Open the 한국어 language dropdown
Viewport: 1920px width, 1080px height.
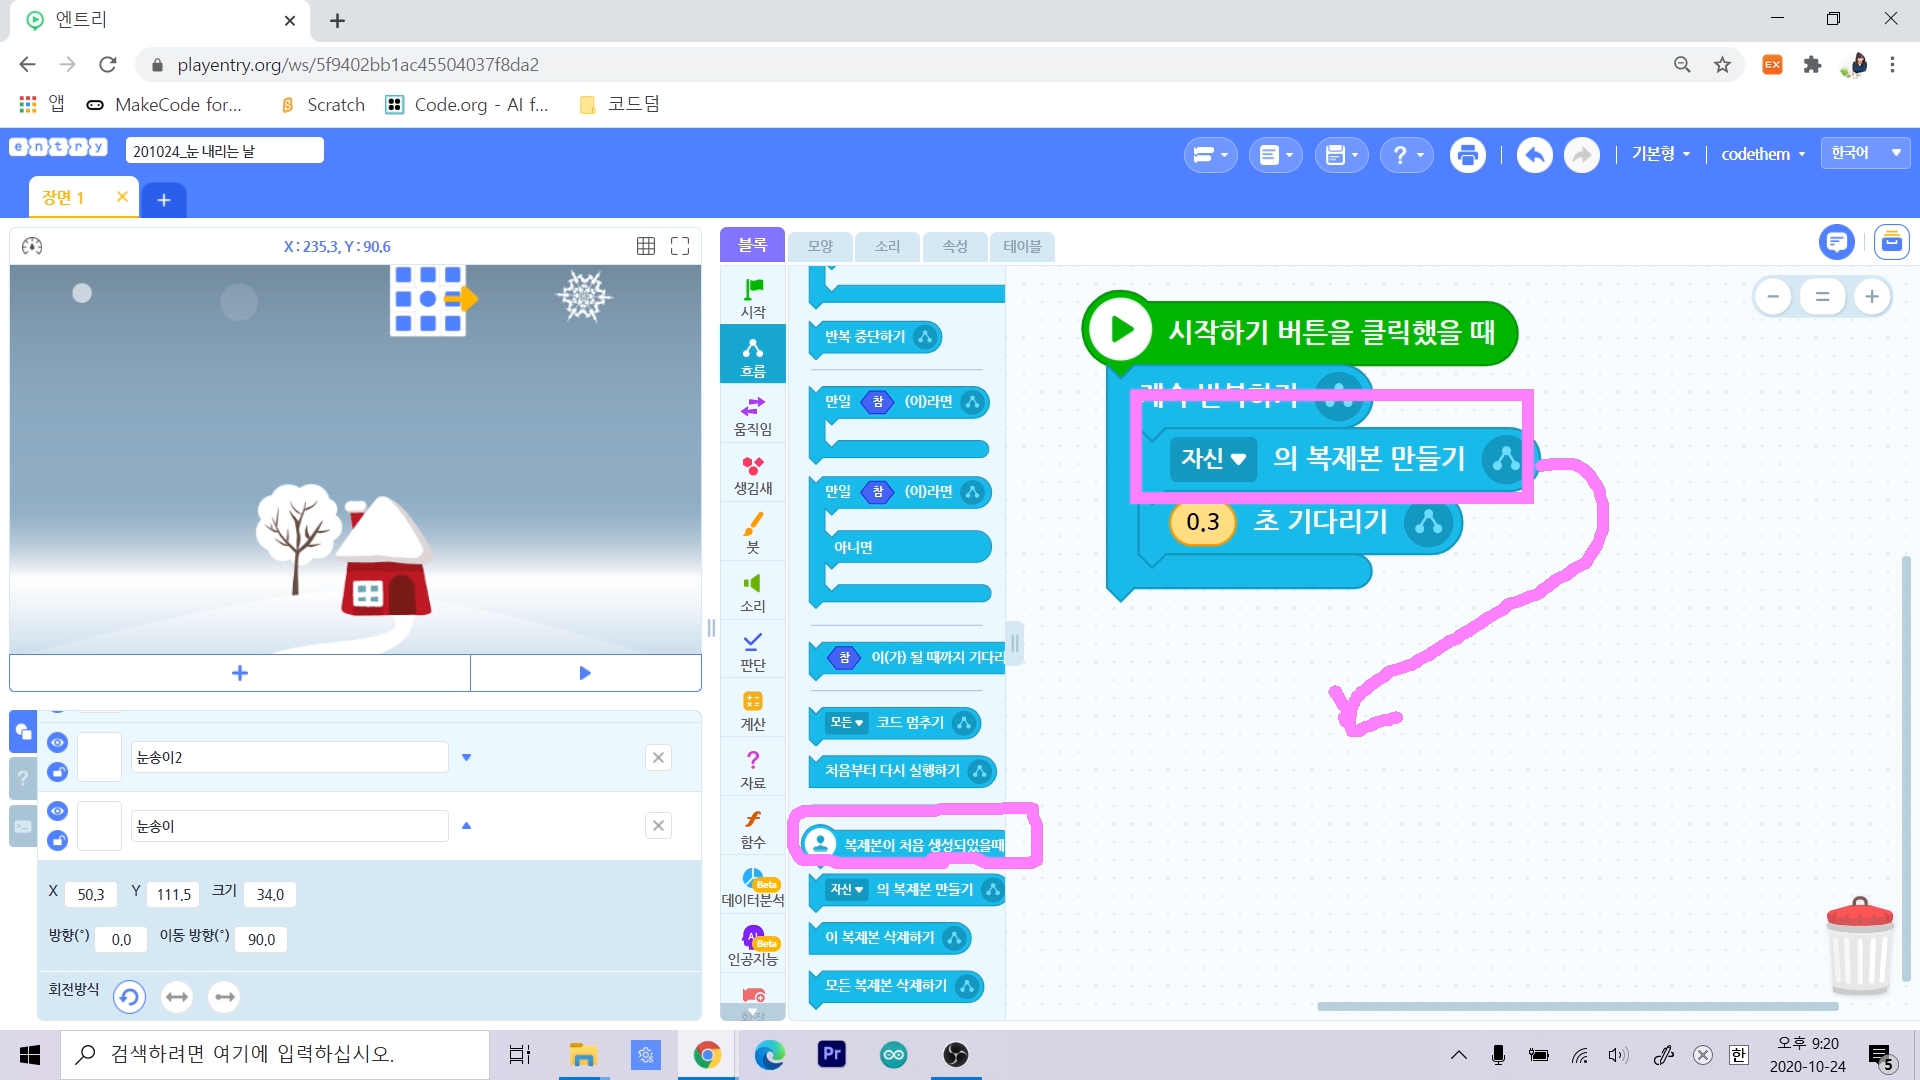(x=1865, y=153)
